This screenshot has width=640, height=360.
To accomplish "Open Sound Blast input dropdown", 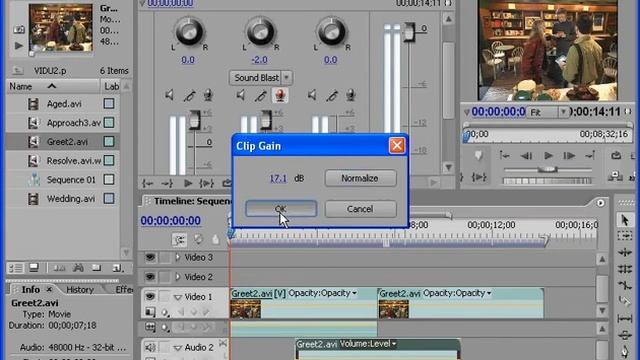I will point(287,78).
